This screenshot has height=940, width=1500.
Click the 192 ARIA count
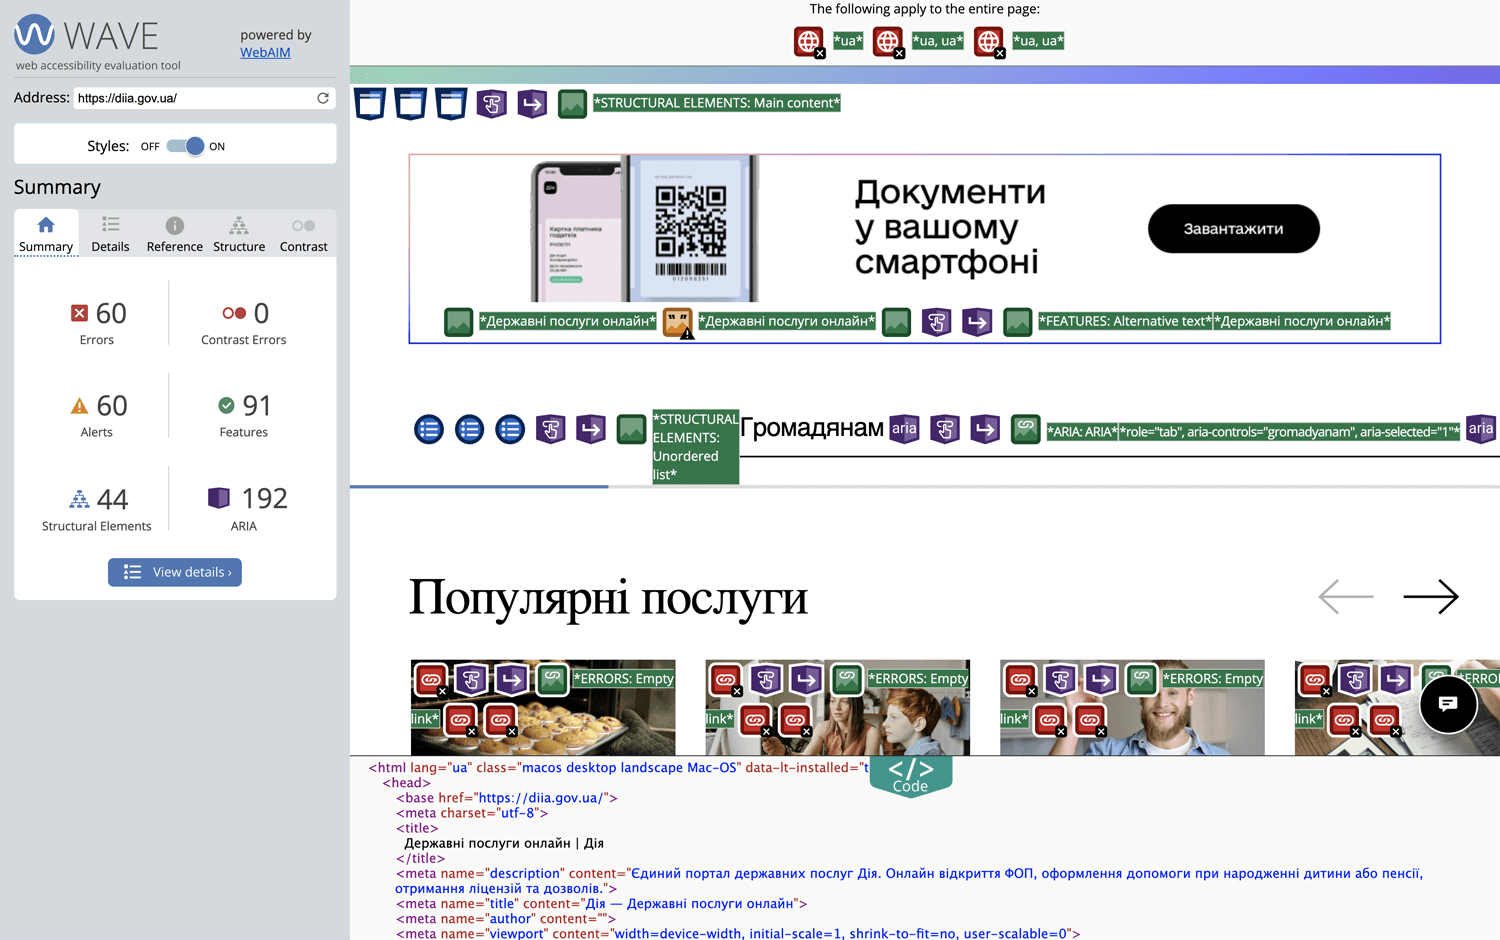[265, 498]
